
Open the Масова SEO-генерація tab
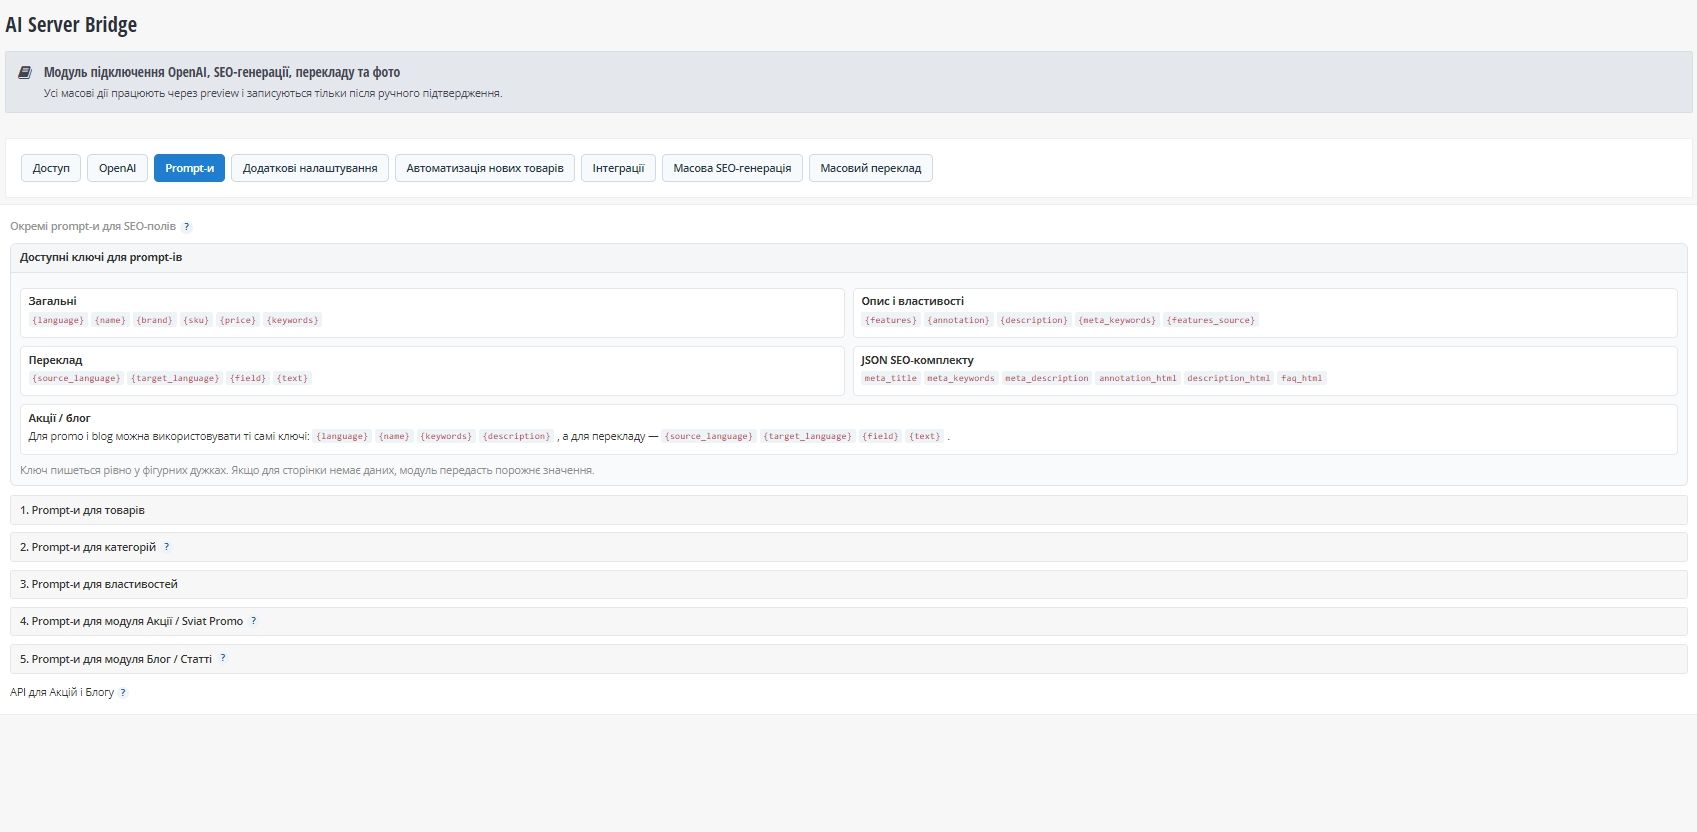click(732, 168)
